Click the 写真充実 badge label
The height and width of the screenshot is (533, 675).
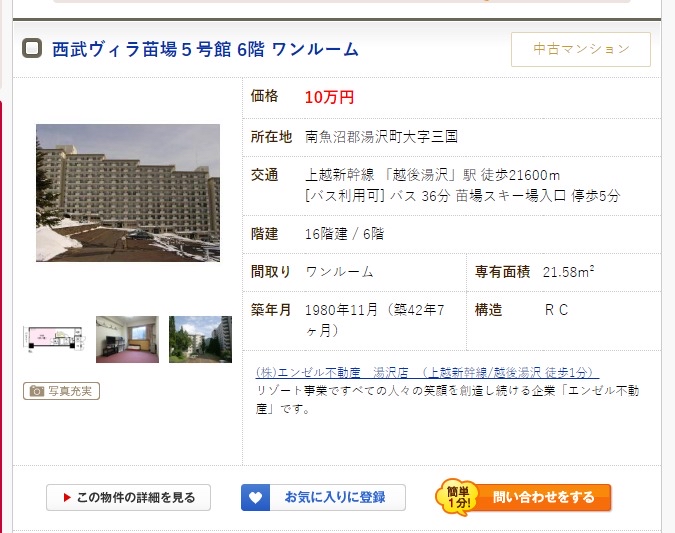pos(62,391)
